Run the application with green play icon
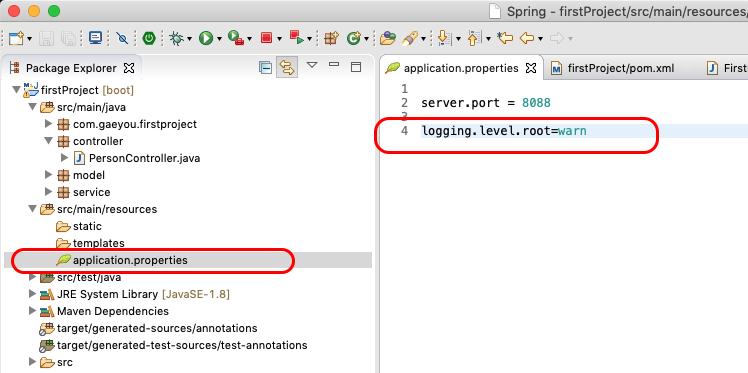Viewport: 748px width, 373px height. pyautogui.click(x=206, y=38)
